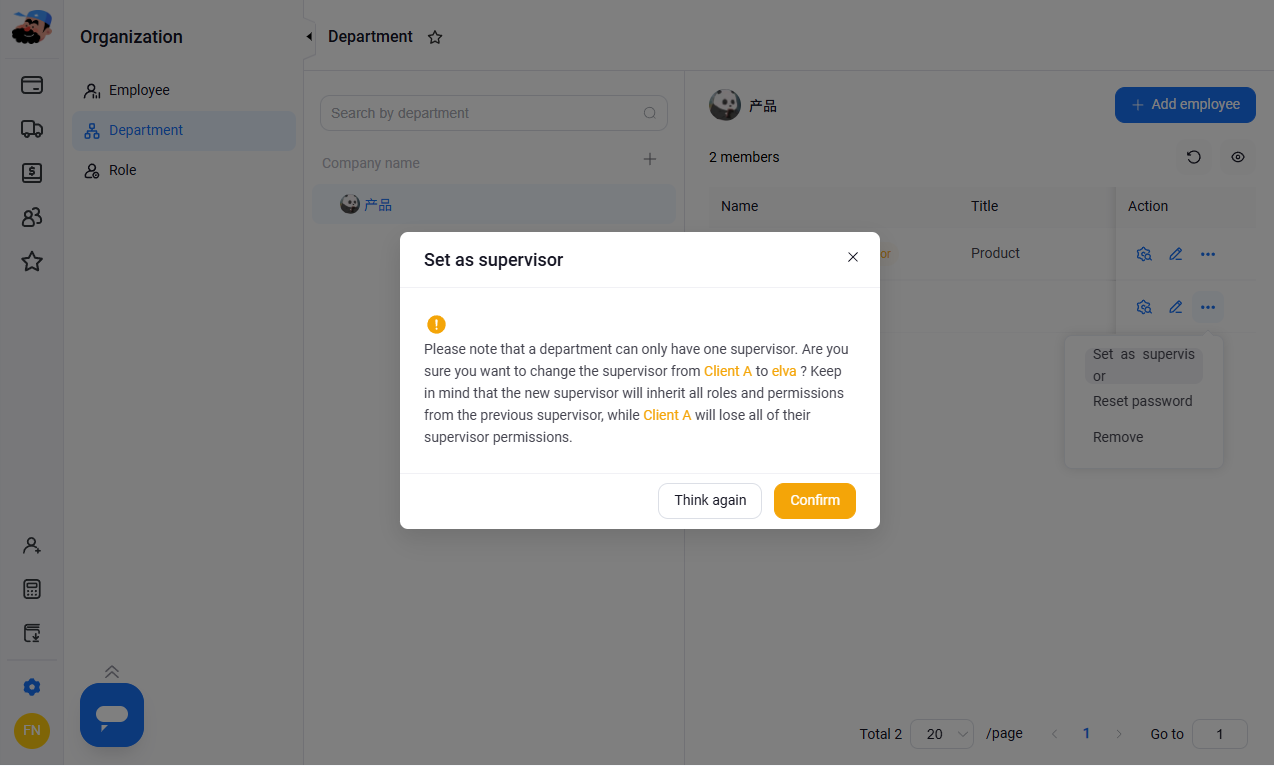Confirm the supervisor change
Viewport: 1274px width, 766px height.
[x=814, y=501]
